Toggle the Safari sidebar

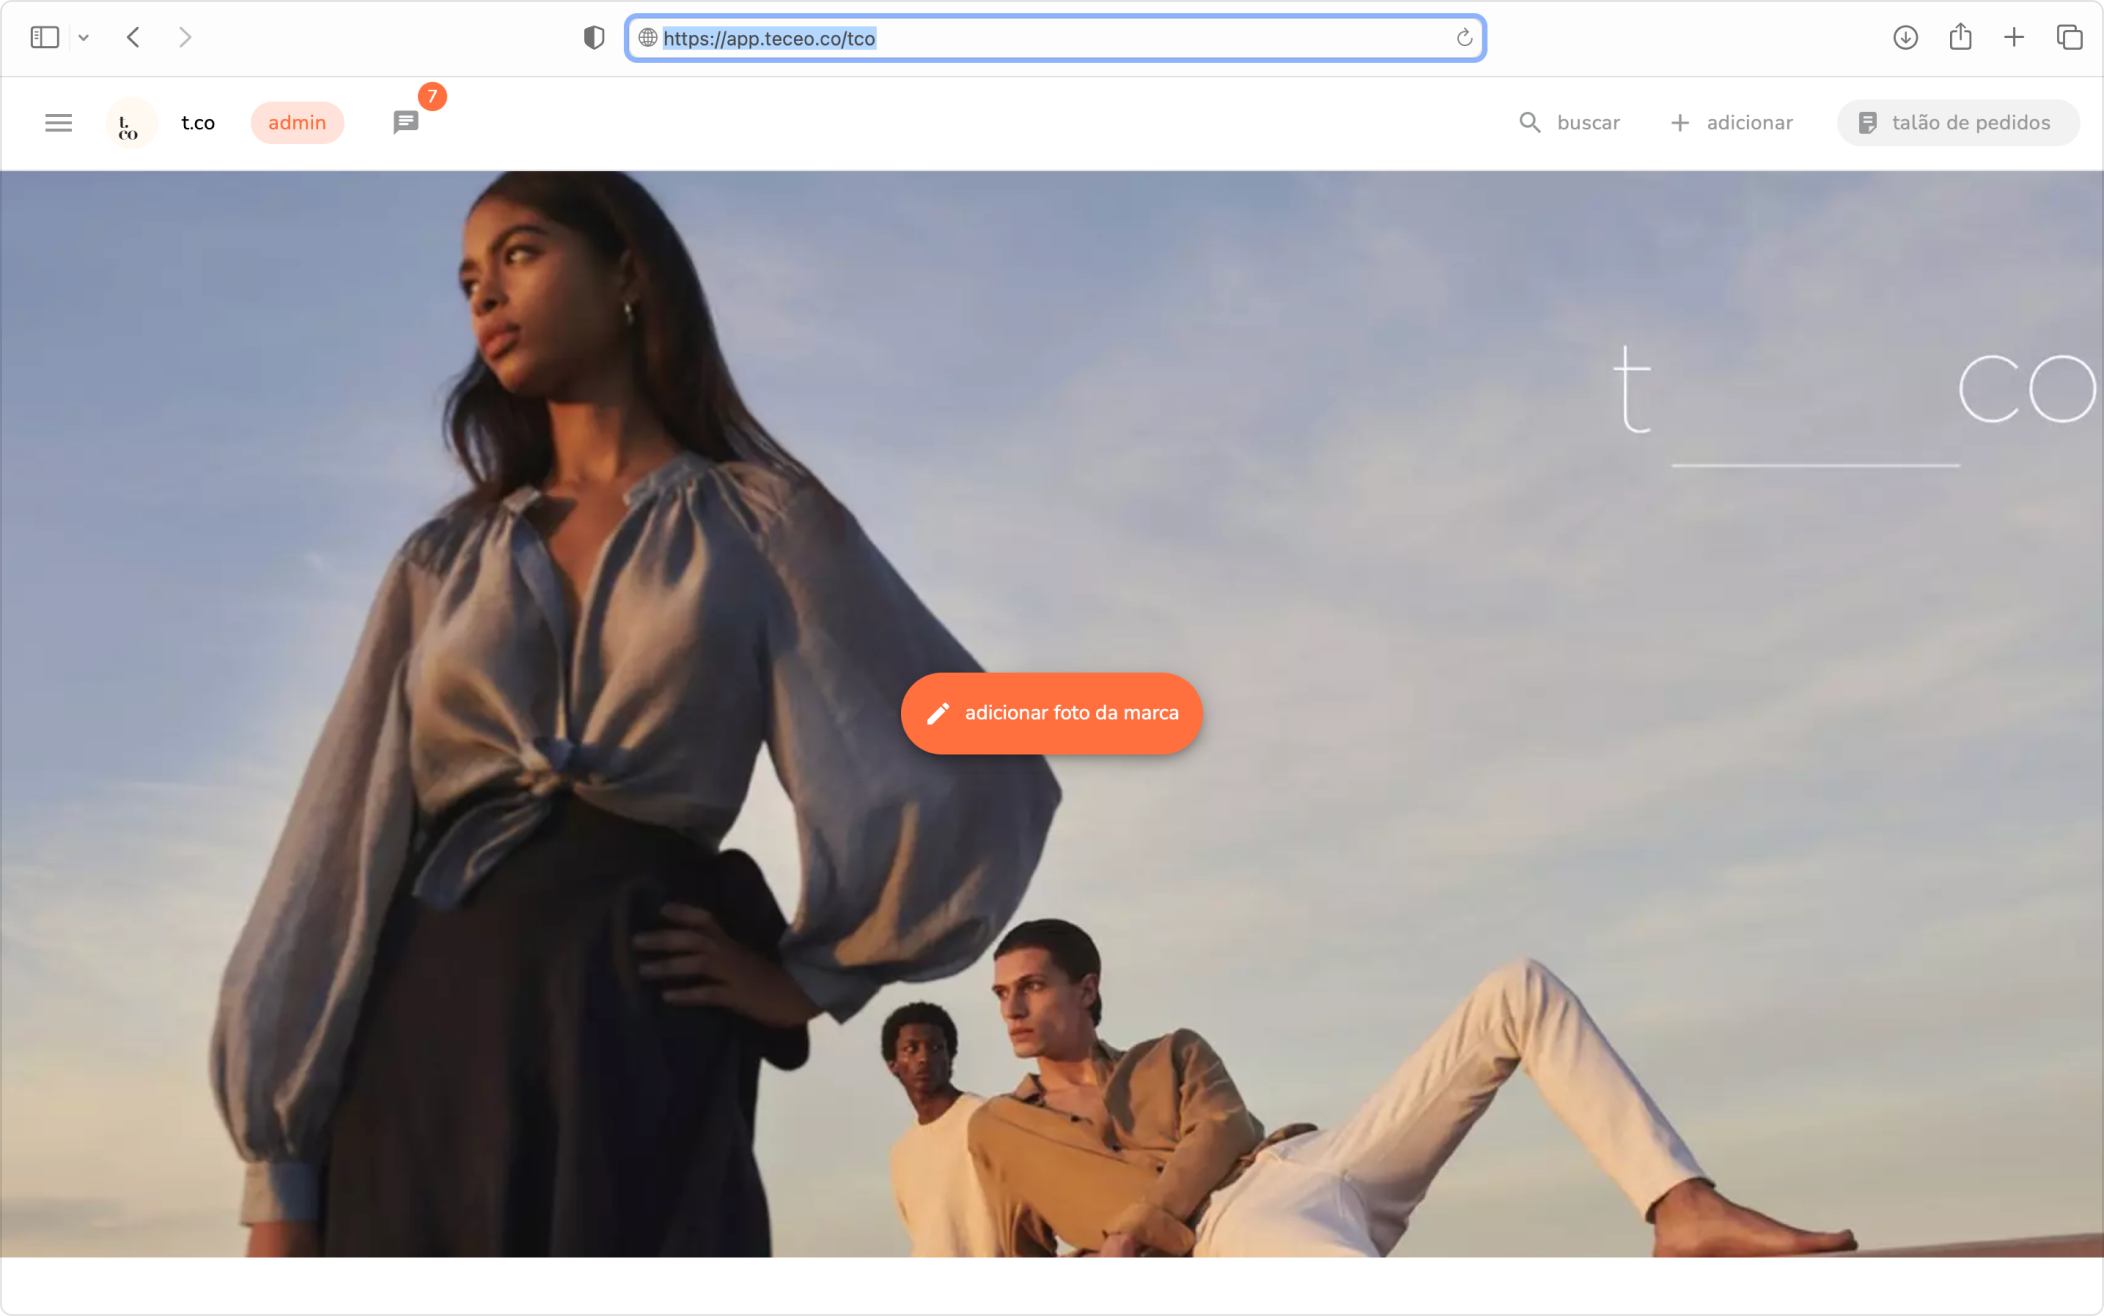pos(45,38)
